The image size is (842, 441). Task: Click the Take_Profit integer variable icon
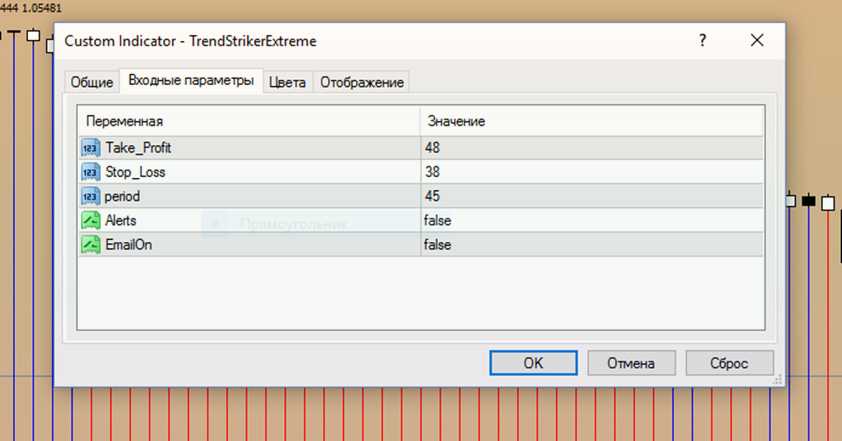tap(91, 148)
